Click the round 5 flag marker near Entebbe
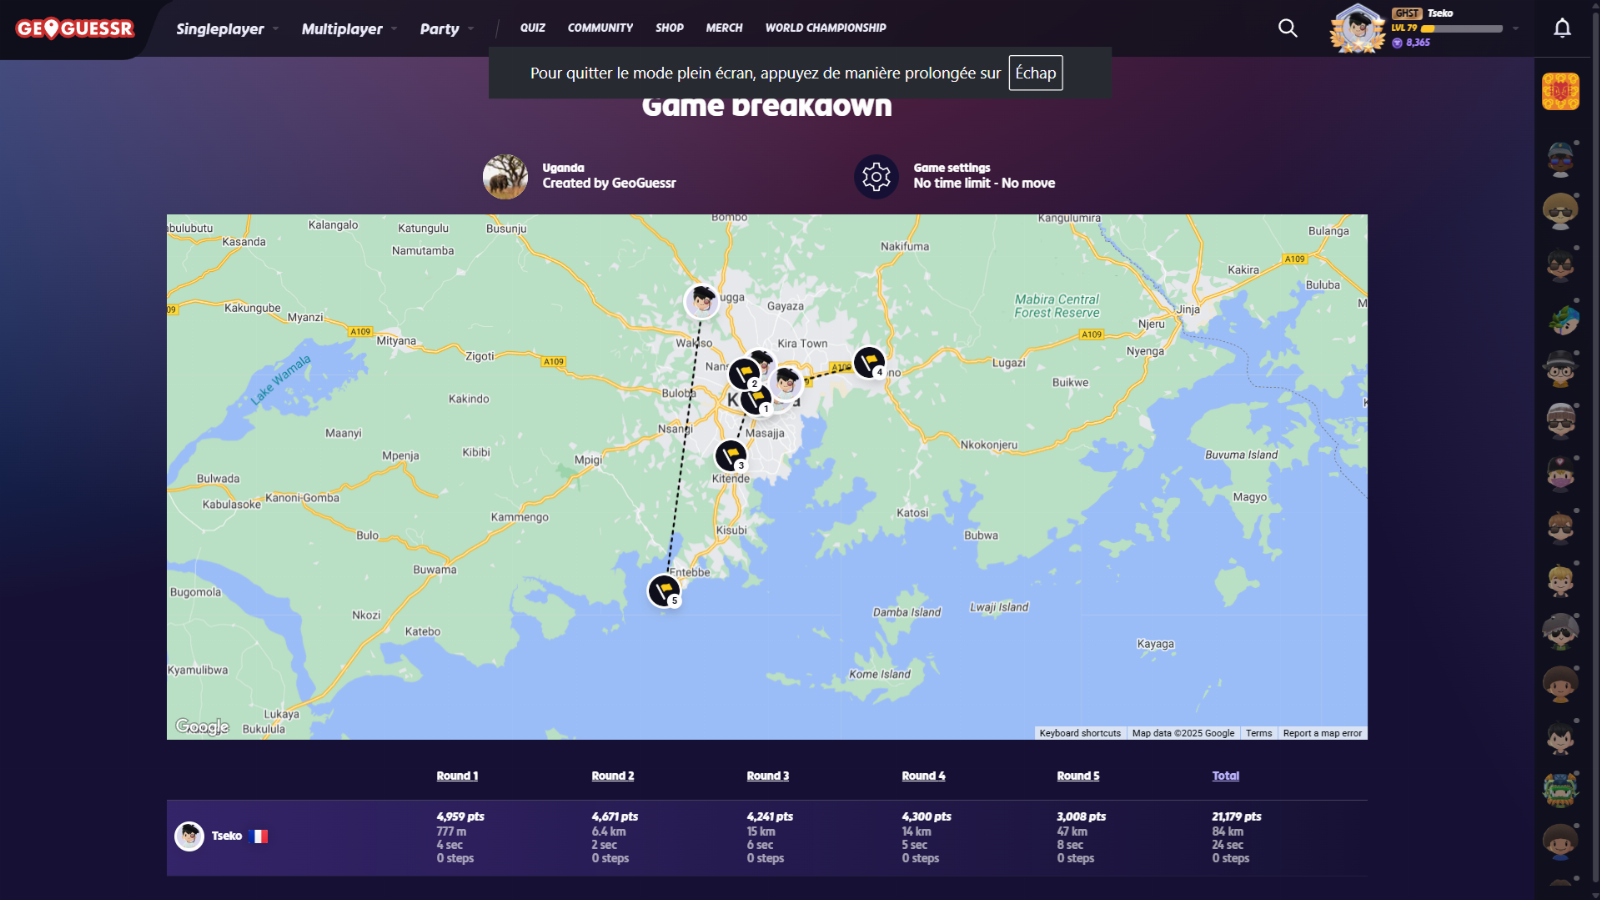 pyautogui.click(x=664, y=590)
